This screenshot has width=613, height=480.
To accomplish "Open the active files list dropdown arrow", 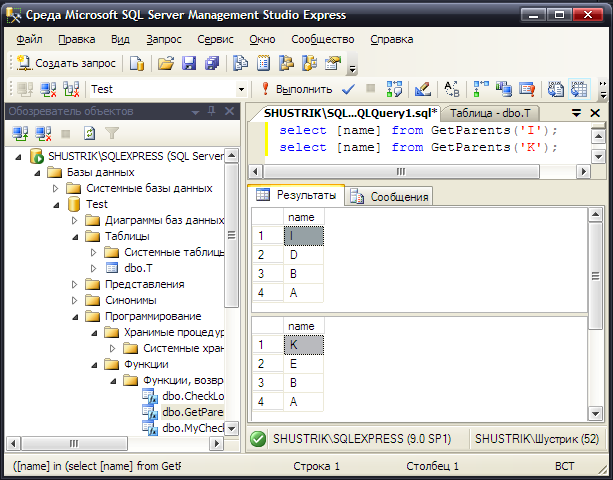I will 576,113.
